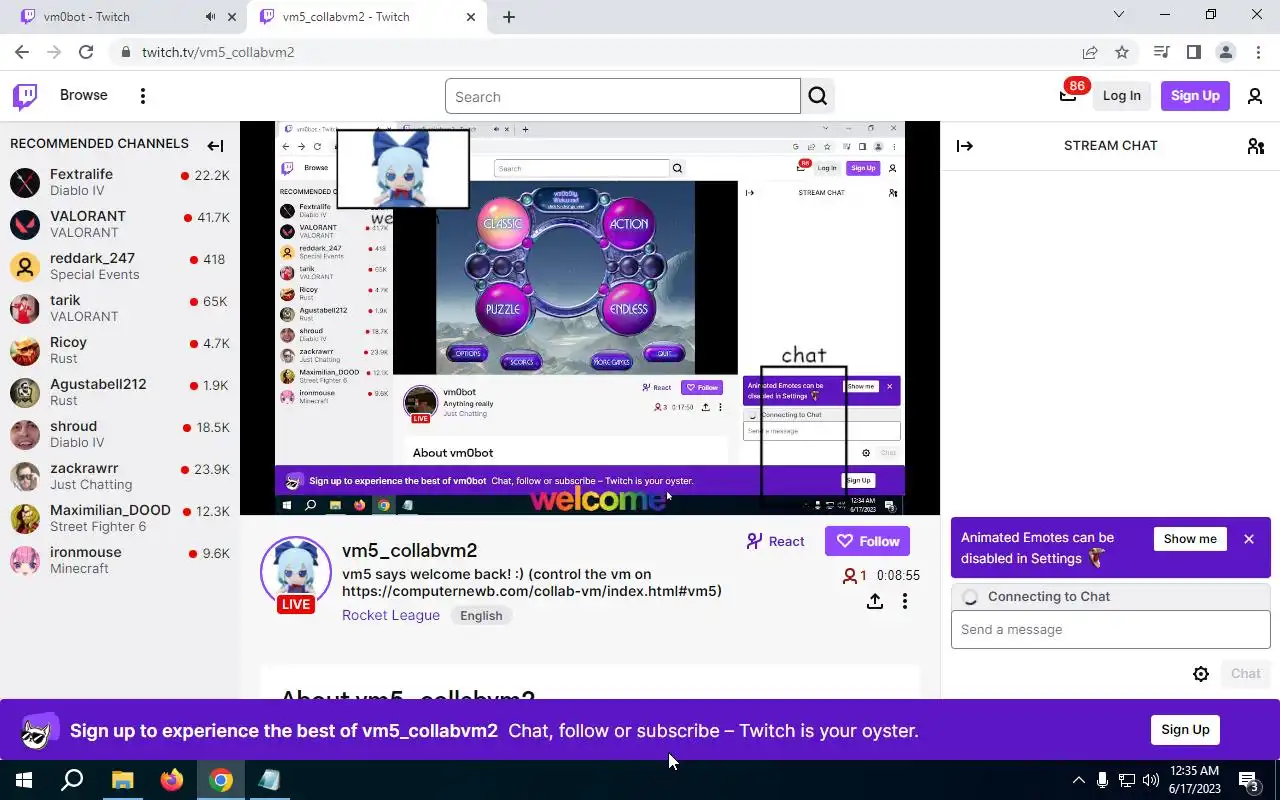Click the taskbar volume icon
The height and width of the screenshot is (800, 1280).
(1151, 780)
